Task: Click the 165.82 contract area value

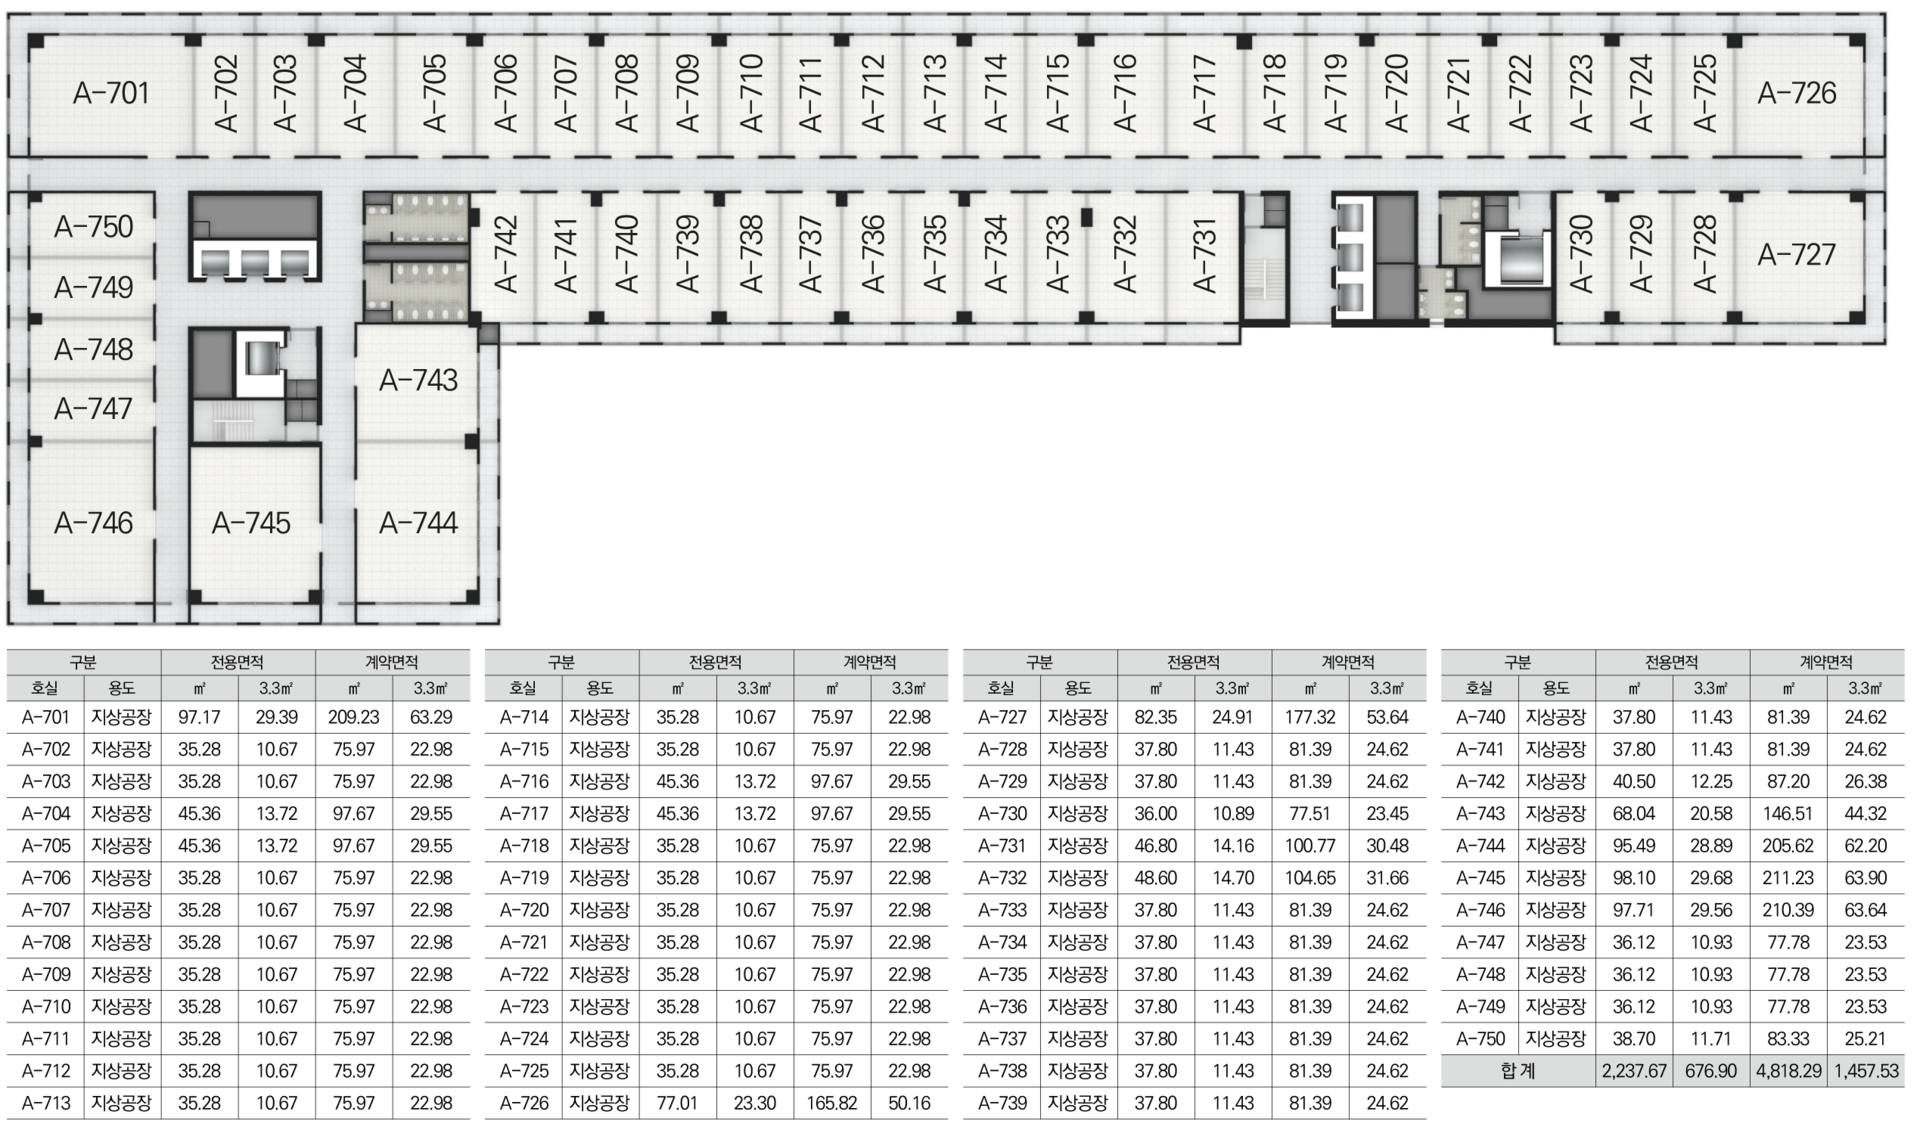Action: pos(832,1103)
